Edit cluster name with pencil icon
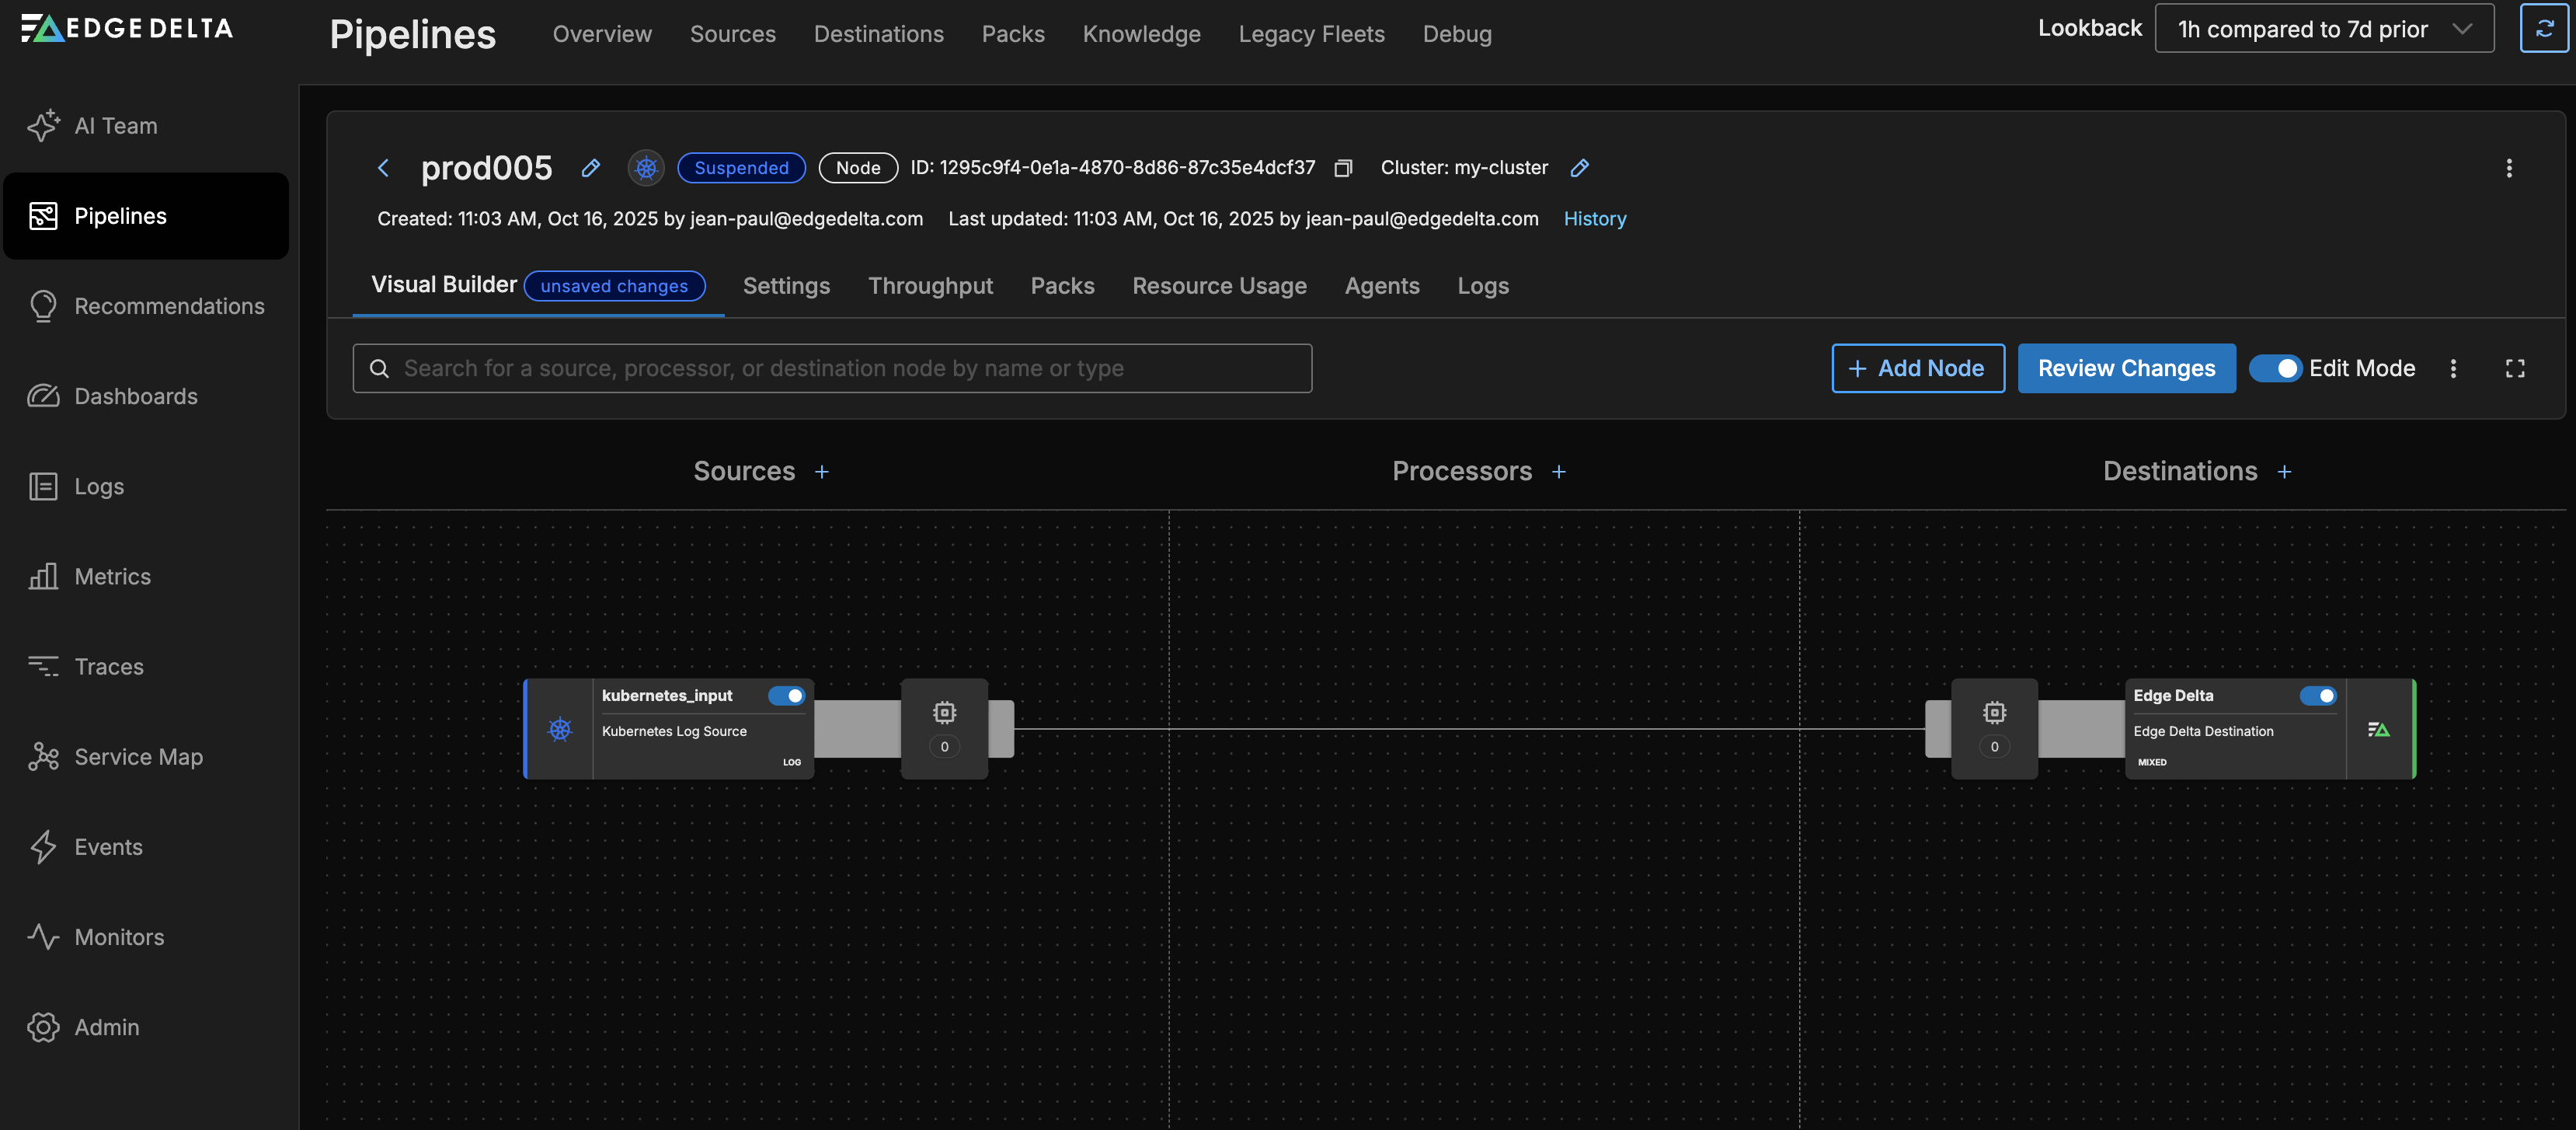The width and height of the screenshot is (2576, 1130). [x=1579, y=168]
